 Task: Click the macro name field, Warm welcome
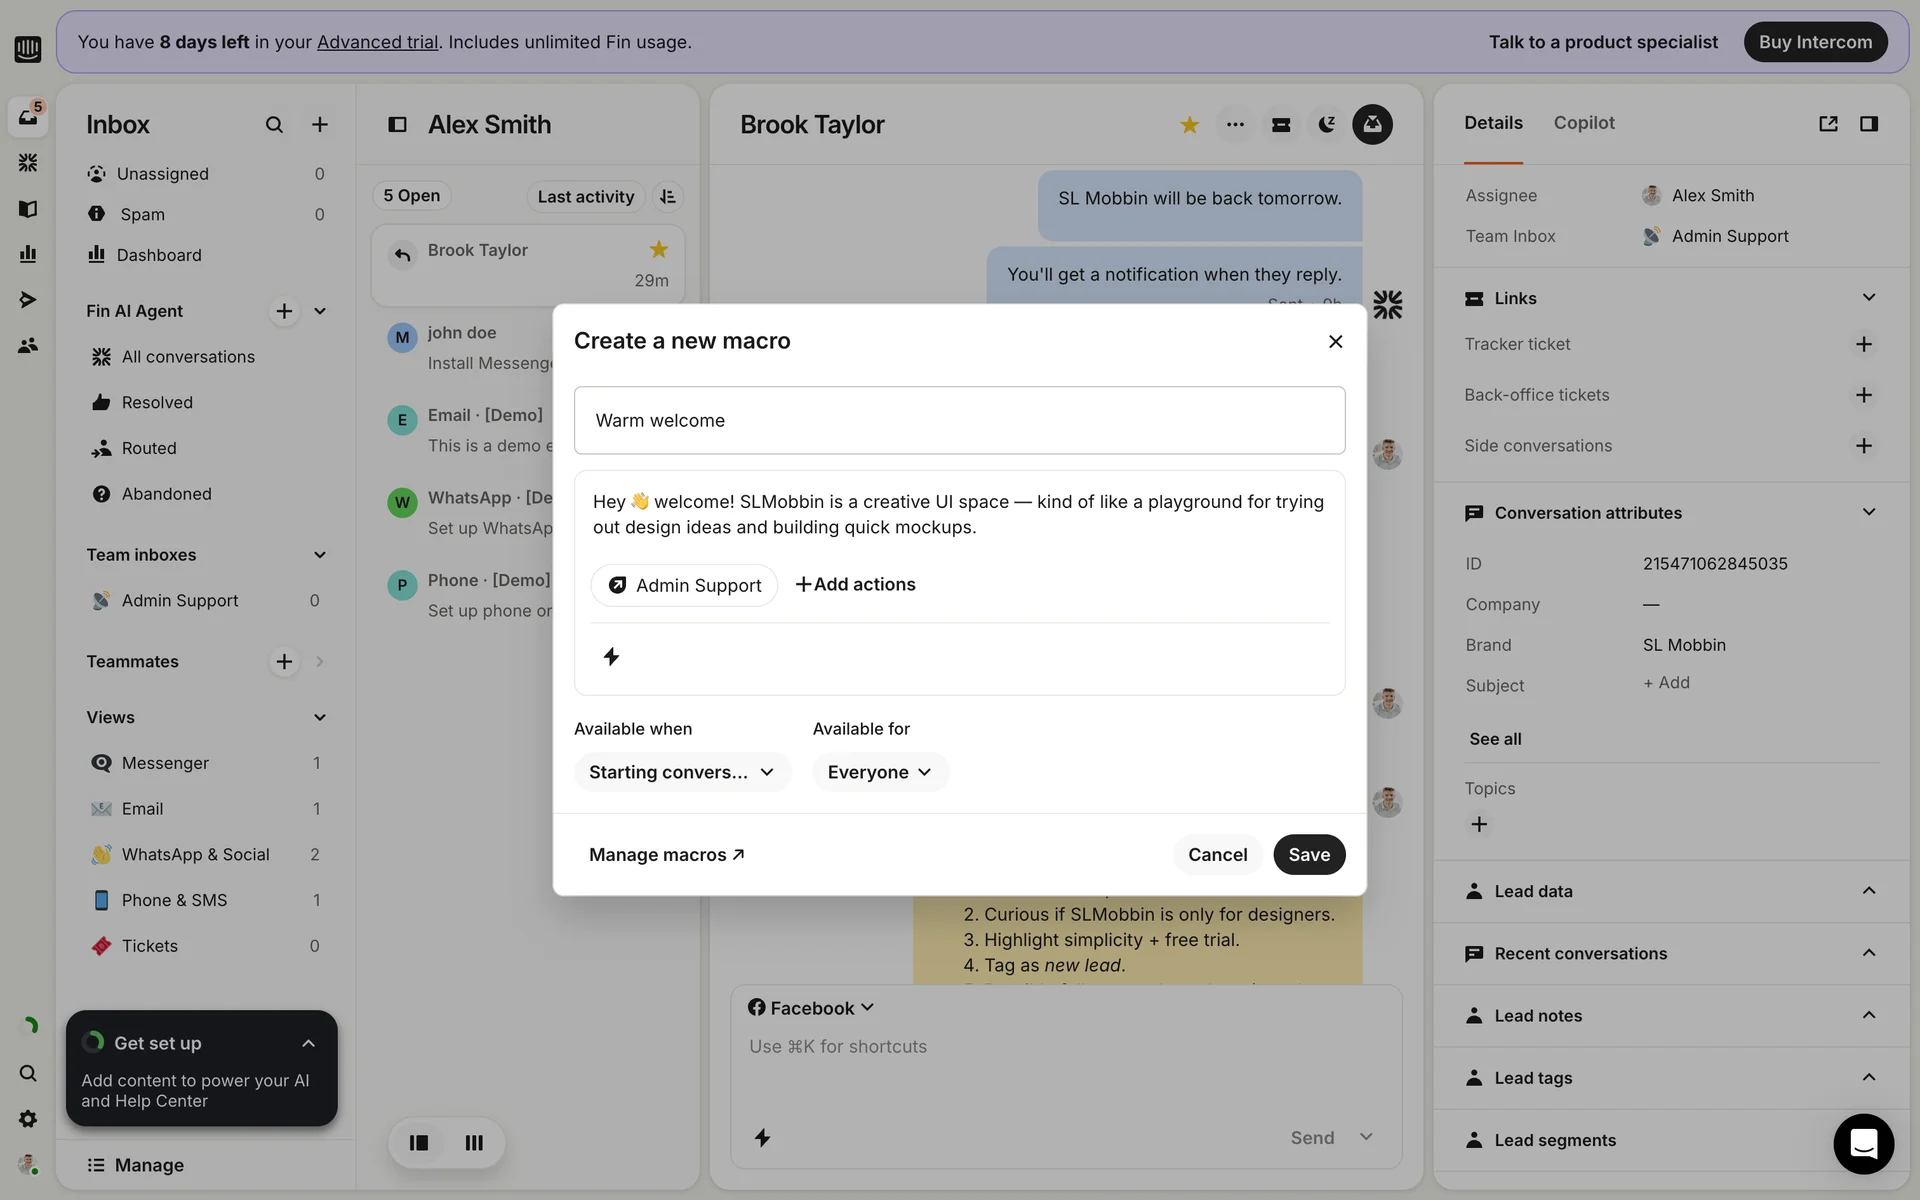(959, 421)
